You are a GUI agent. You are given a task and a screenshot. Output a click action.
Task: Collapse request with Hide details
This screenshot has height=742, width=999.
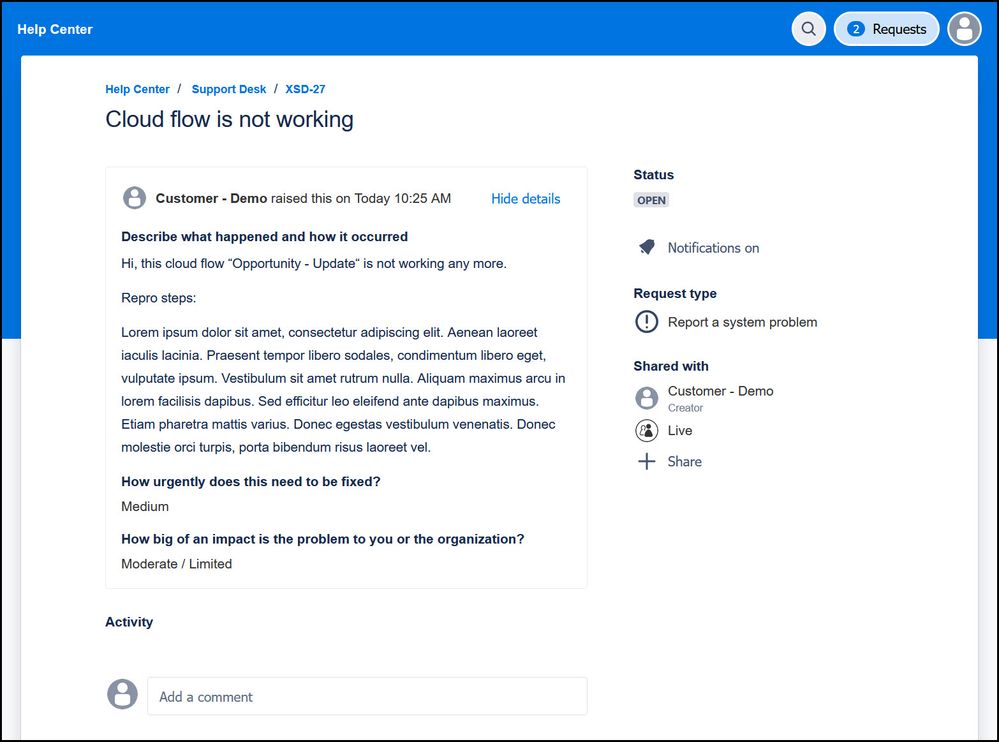525,199
